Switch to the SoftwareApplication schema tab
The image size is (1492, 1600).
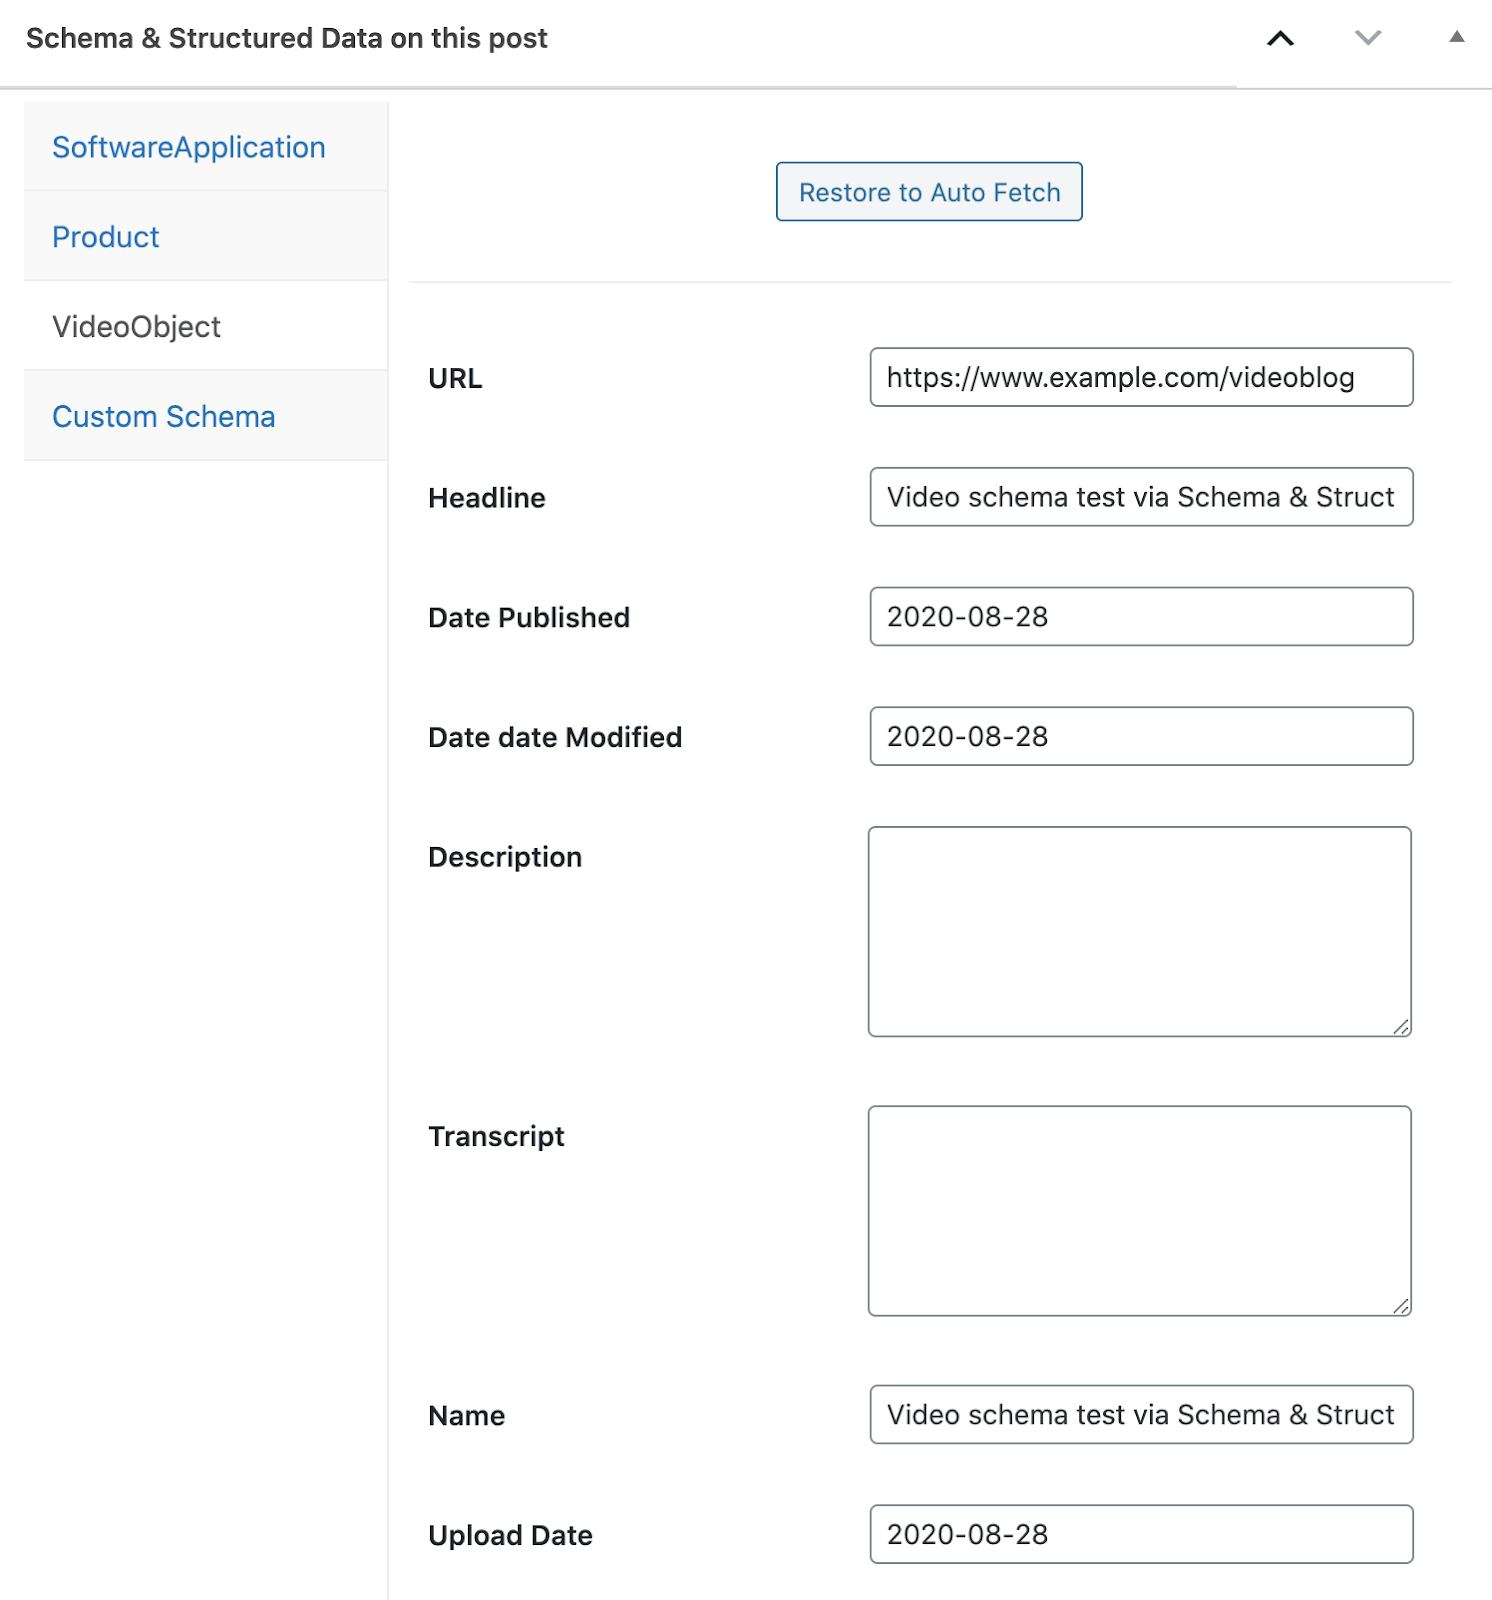(188, 146)
